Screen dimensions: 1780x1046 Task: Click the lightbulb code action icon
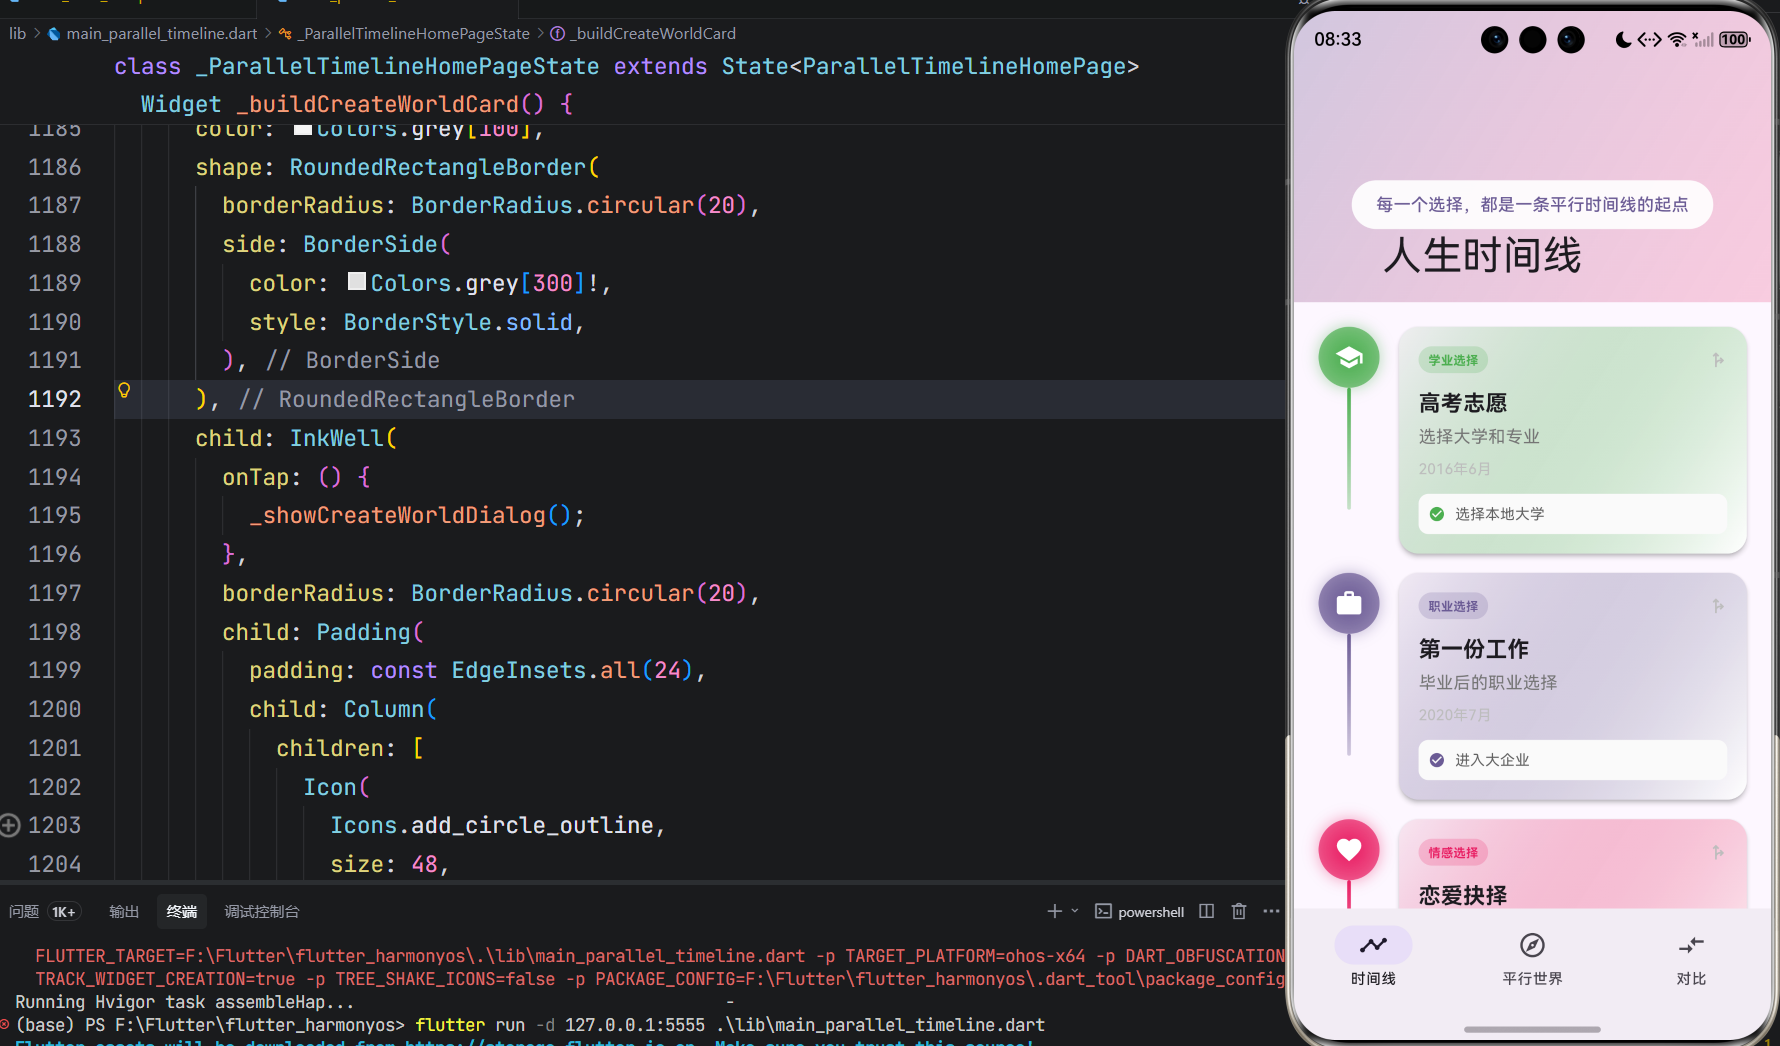click(124, 390)
